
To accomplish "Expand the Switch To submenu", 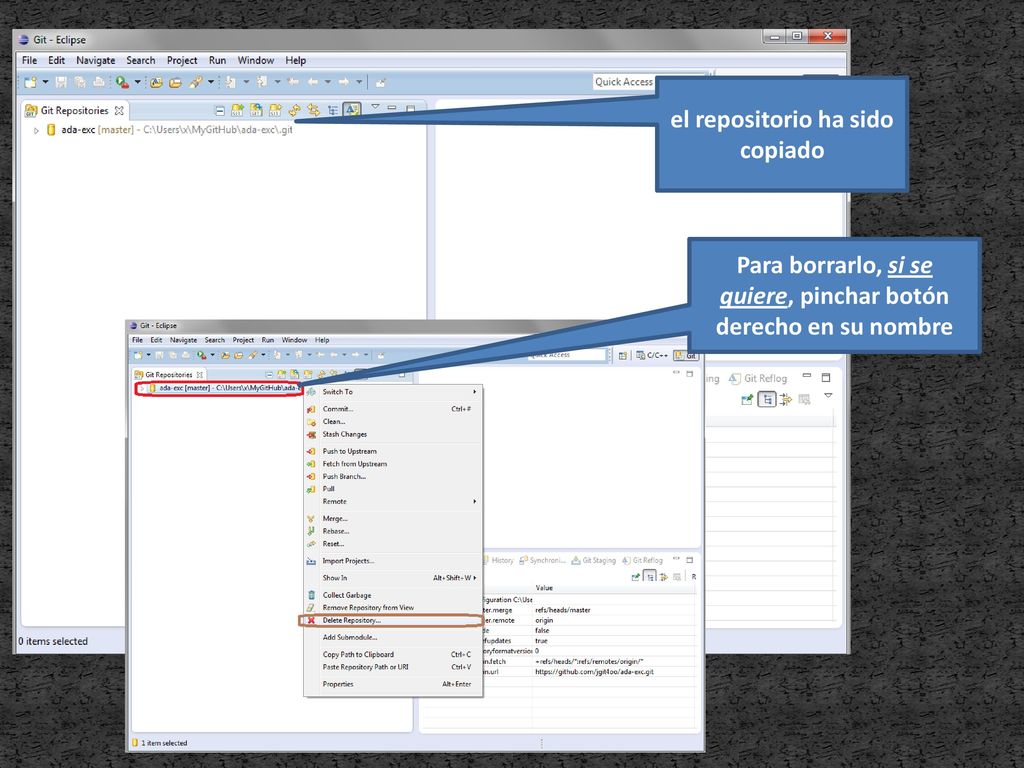I will click(475, 392).
